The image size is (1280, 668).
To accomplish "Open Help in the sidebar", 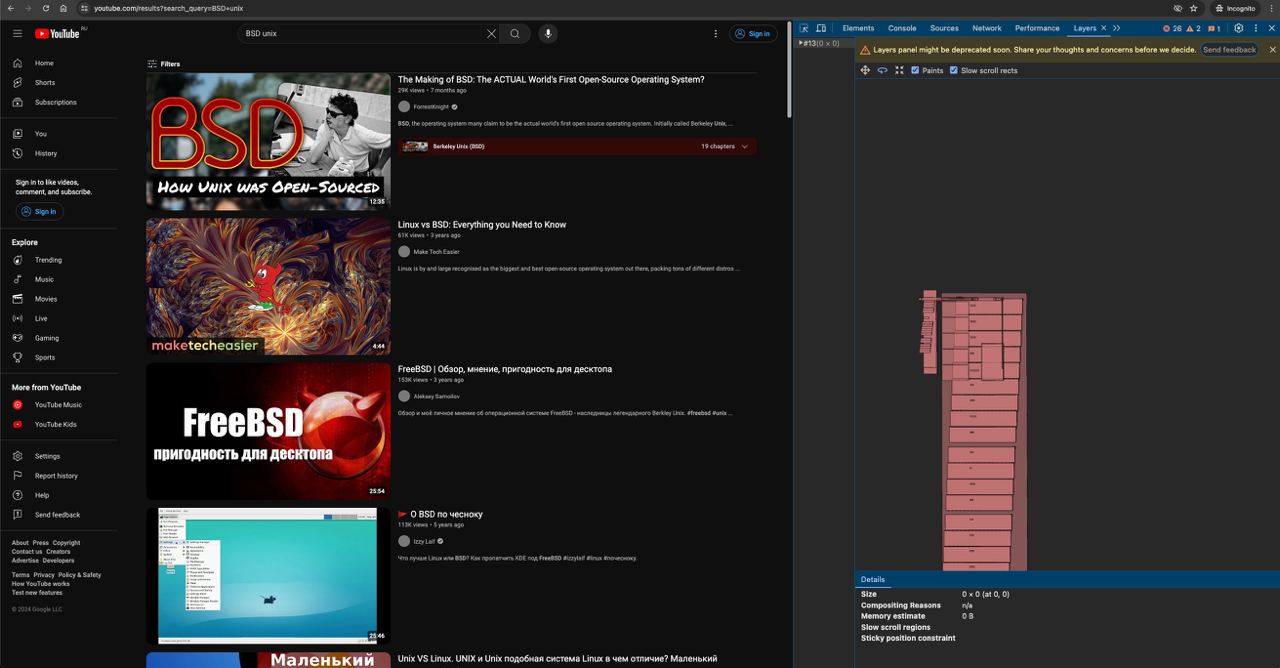I will point(61,495).
